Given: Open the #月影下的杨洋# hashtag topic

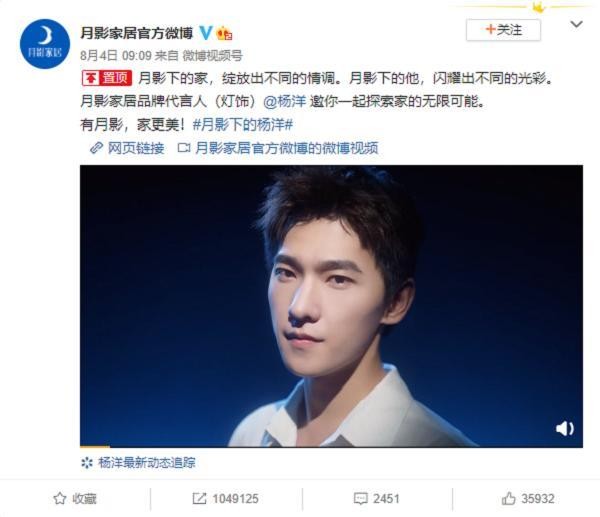Looking at the screenshot, I should (x=243, y=125).
